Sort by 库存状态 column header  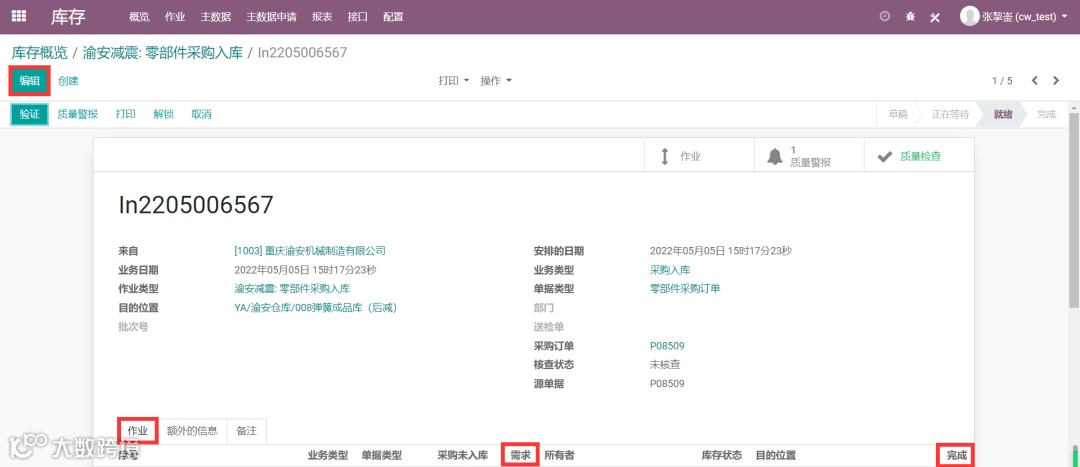pyautogui.click(x=722, y=455)
